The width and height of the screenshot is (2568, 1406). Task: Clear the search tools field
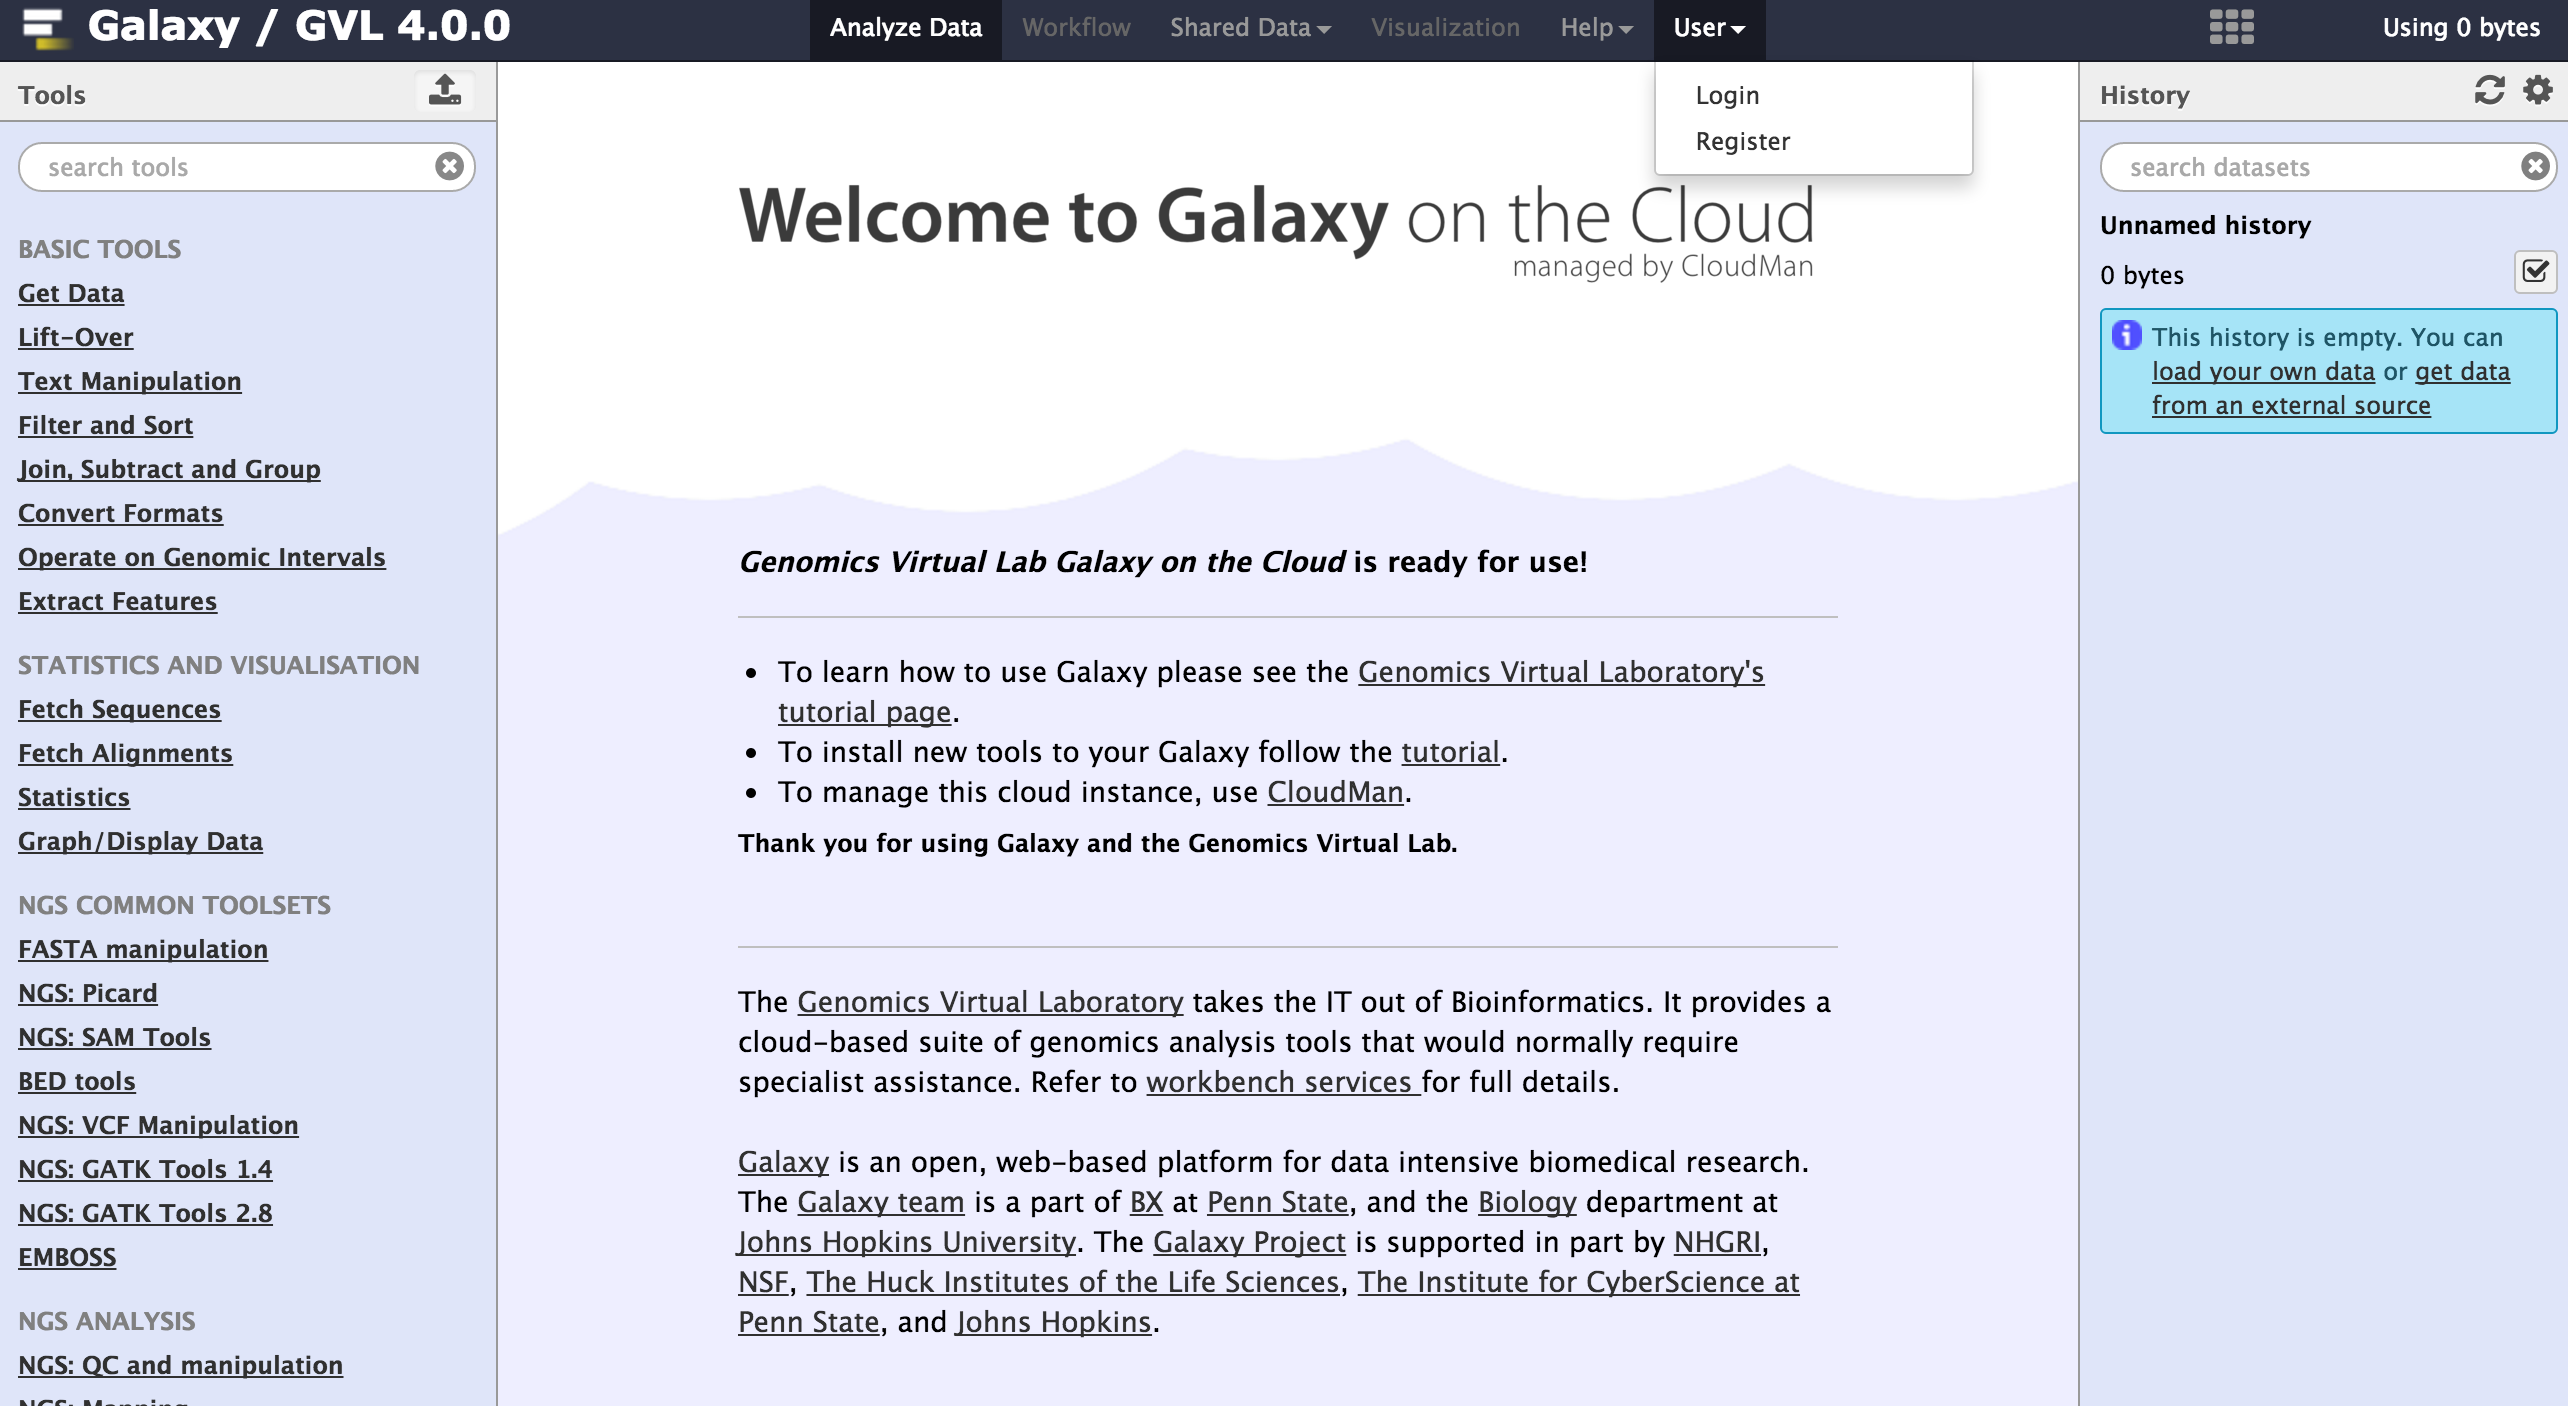tap(450, 166)
